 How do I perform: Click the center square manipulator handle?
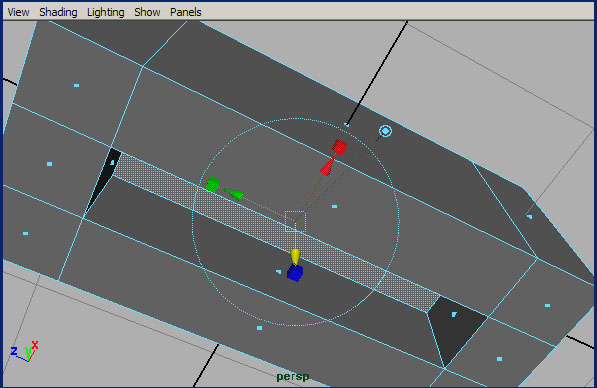(x=295, y=221)
